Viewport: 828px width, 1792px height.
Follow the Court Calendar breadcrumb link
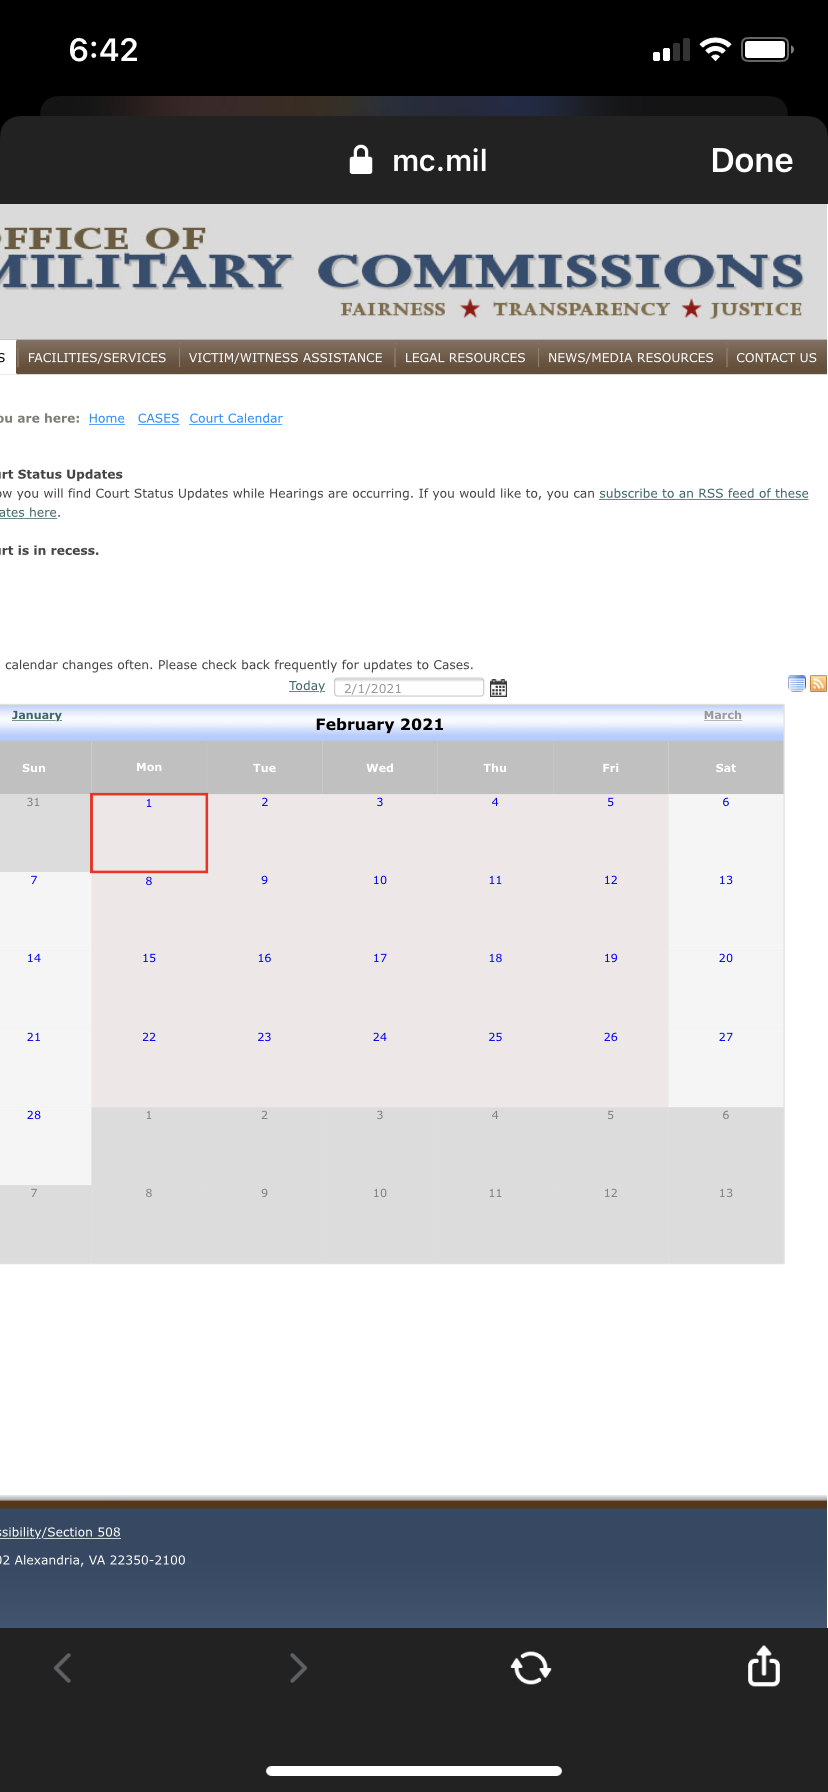(x=236, y=418)
